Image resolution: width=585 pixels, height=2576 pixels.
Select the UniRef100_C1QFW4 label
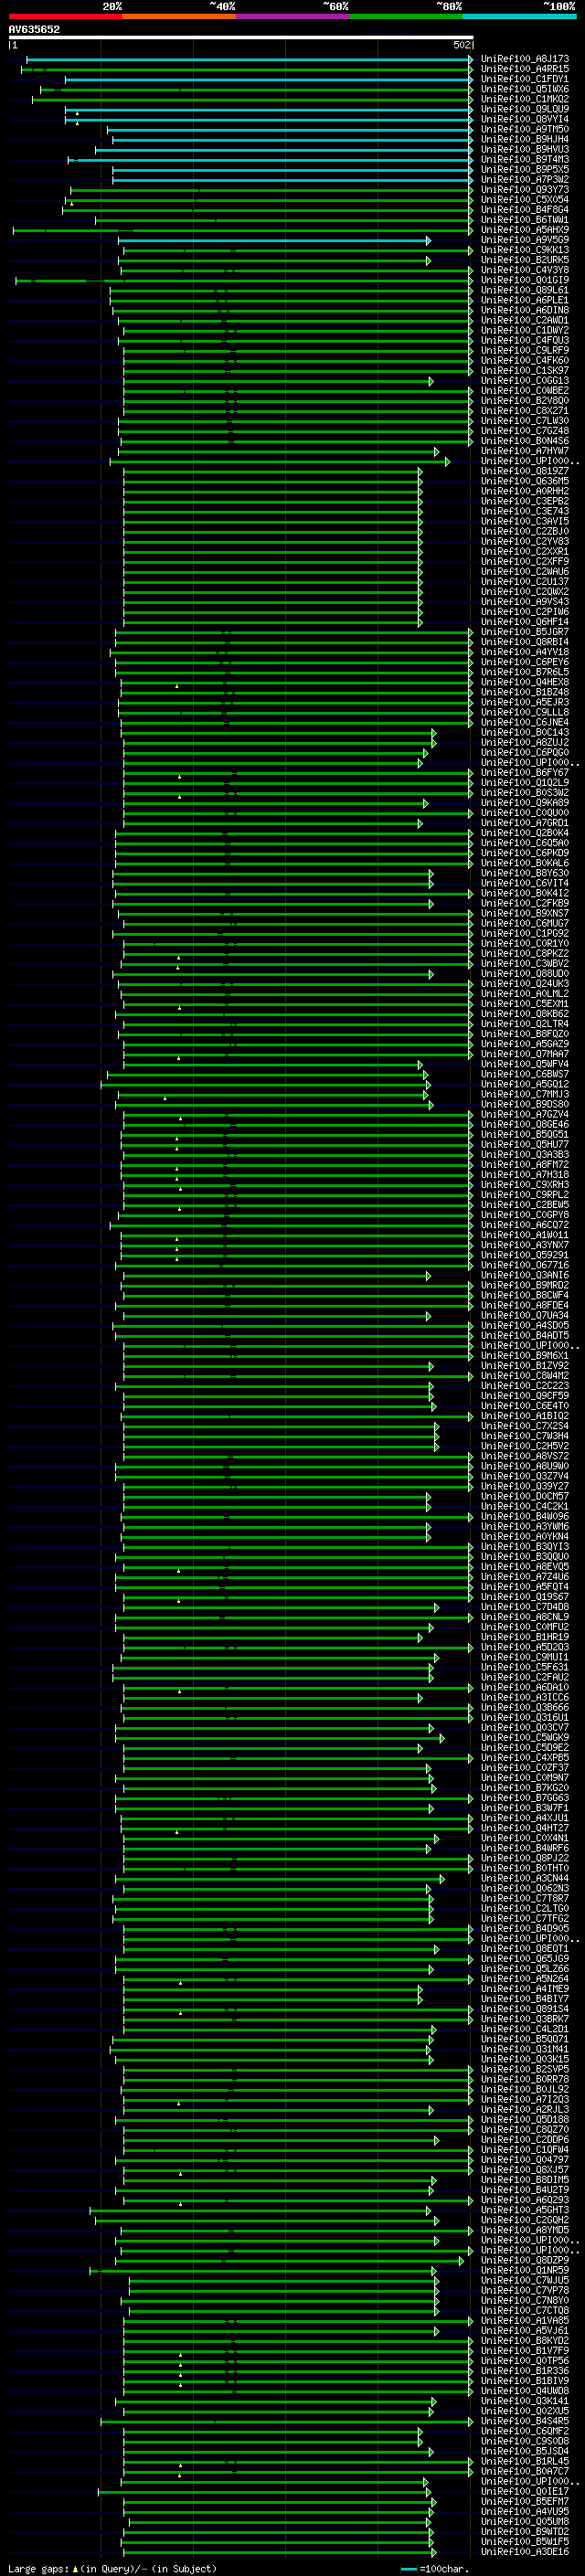click(525, 2149)
